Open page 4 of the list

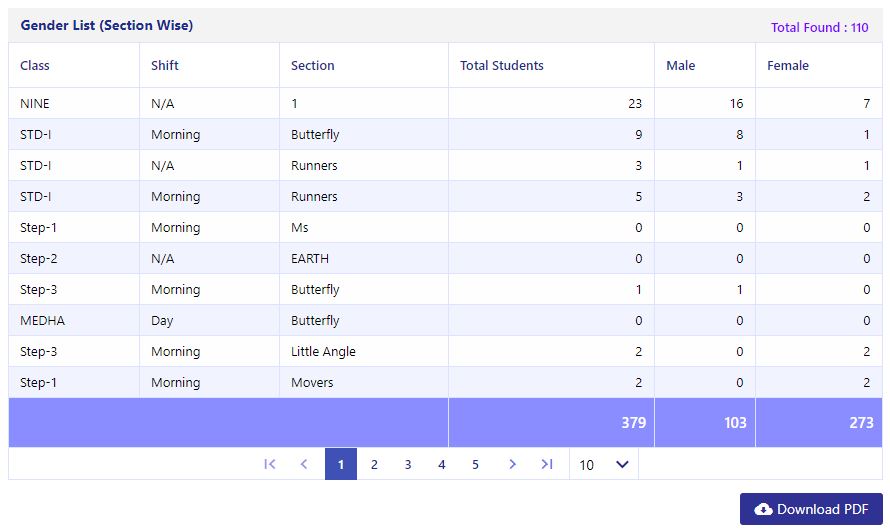pyautogui.click(x=442, y=464)
